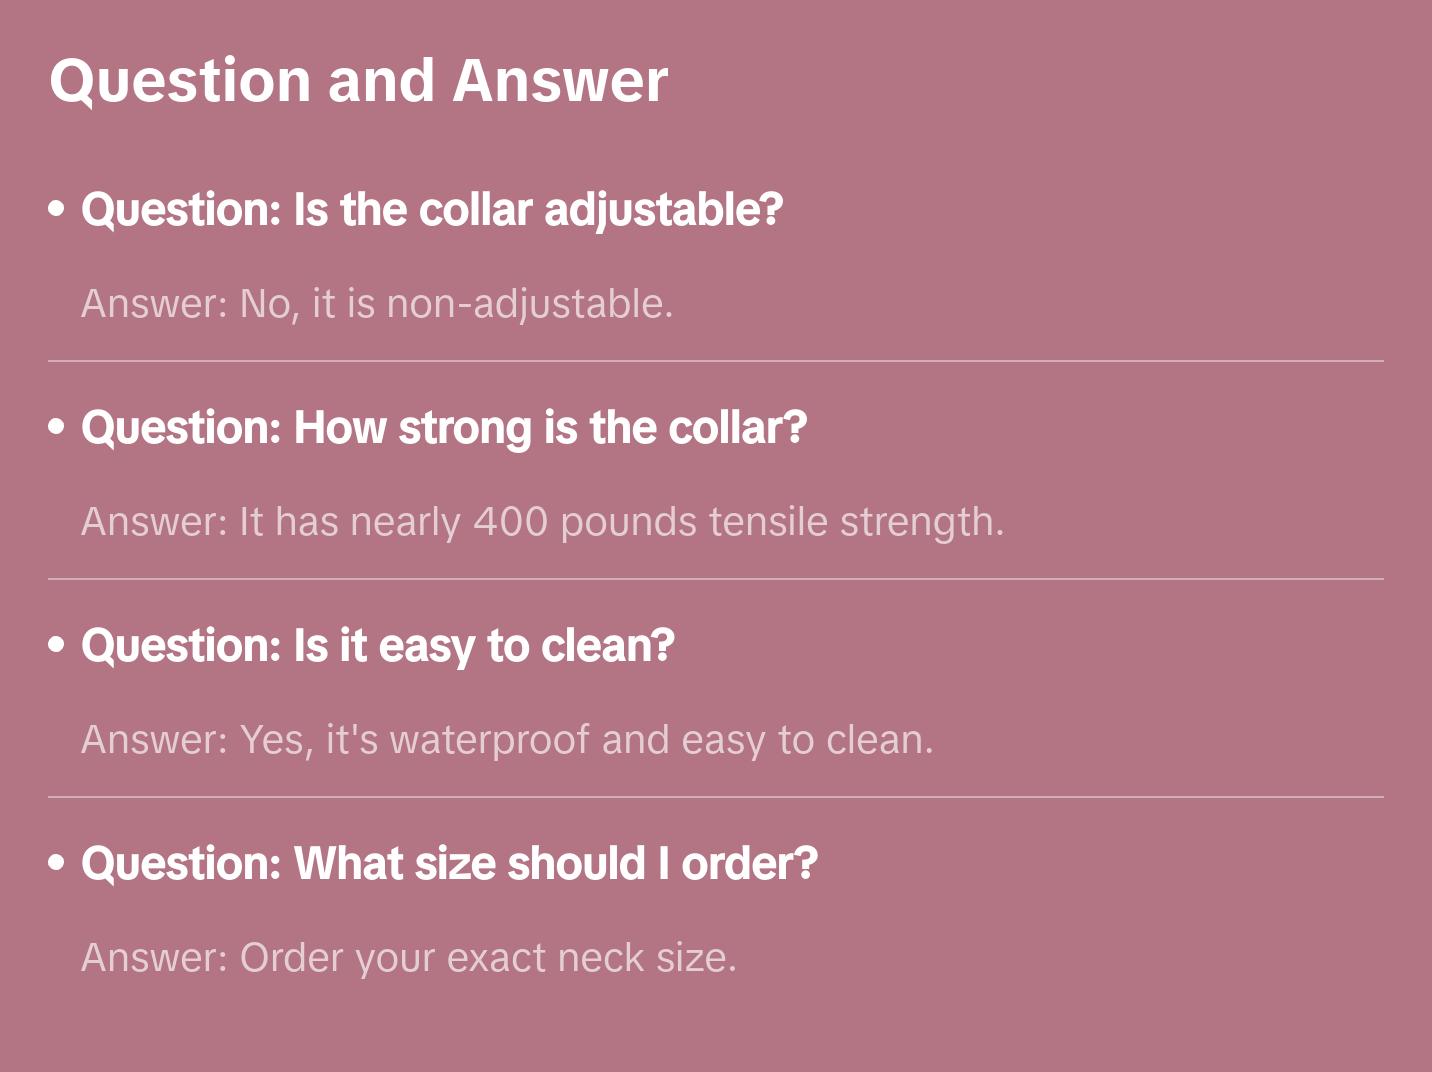
Task: Expand 'What size should I order?' question
Action: tap(449, 864)
